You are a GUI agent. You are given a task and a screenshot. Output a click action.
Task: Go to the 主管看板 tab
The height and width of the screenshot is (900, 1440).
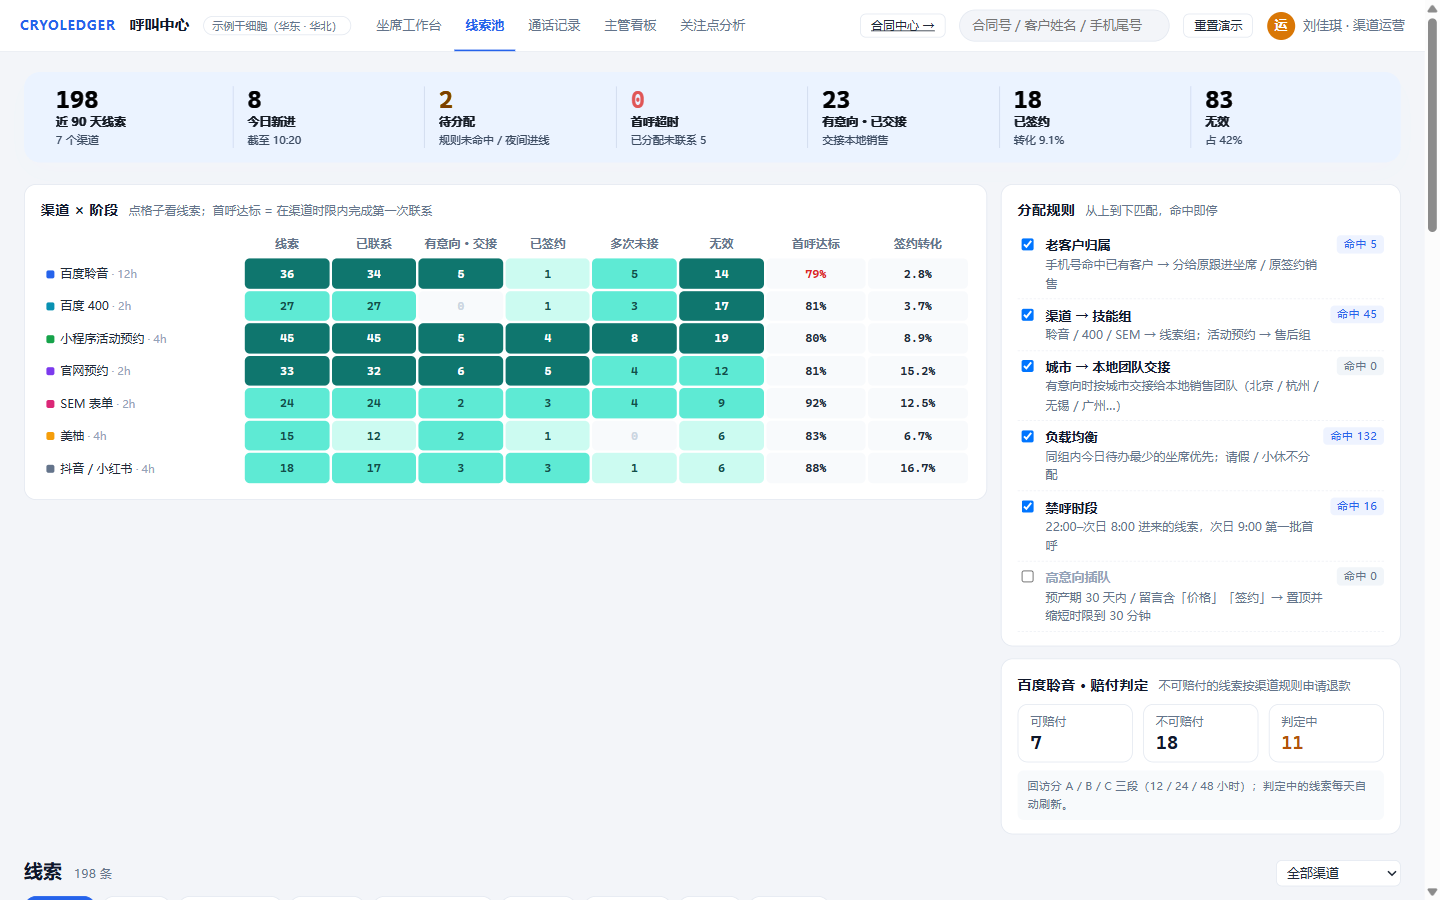click(630, 25)
